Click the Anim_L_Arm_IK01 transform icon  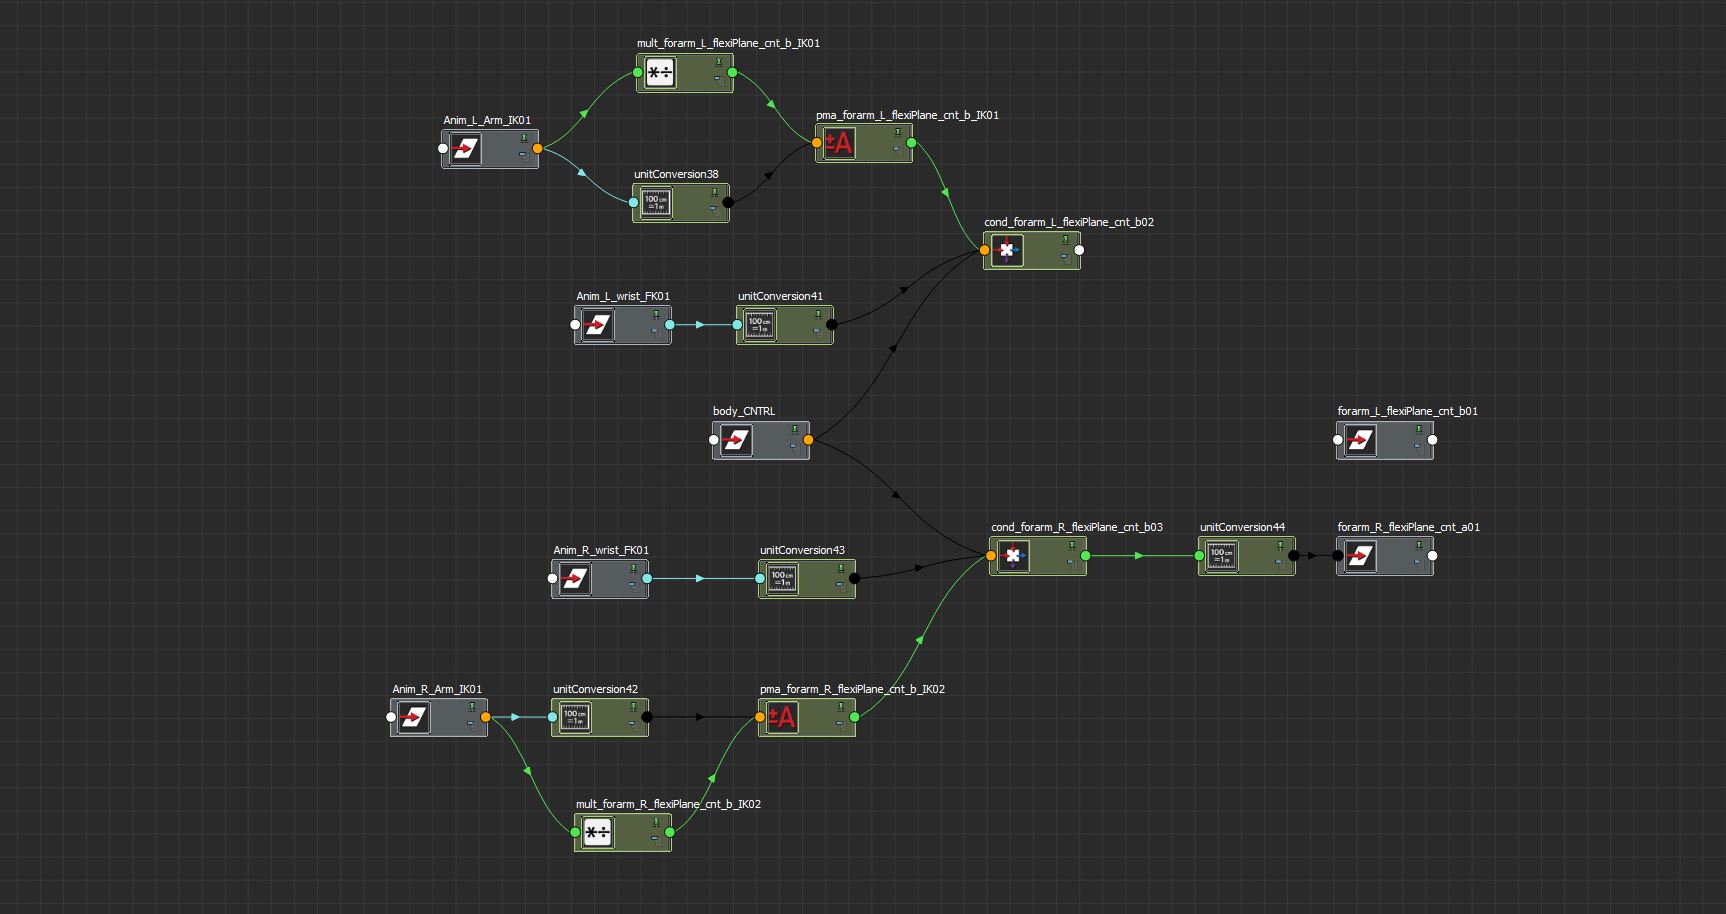[465, 149]
